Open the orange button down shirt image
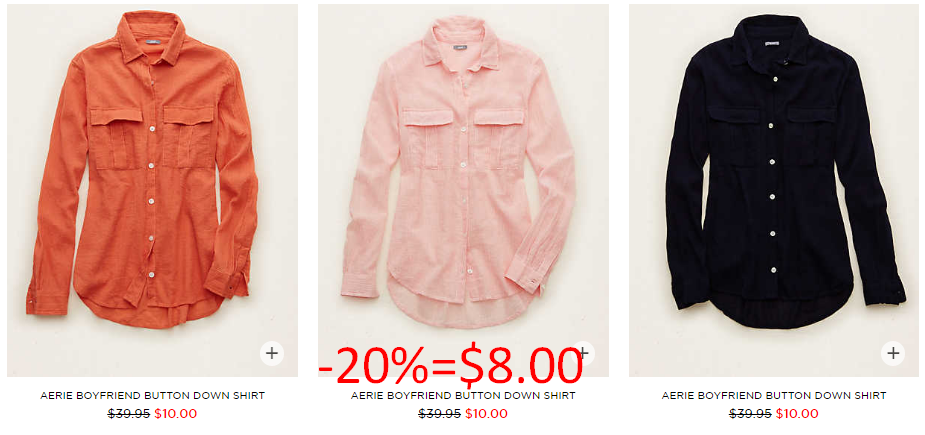925x435 pixels. click(152, 190)
